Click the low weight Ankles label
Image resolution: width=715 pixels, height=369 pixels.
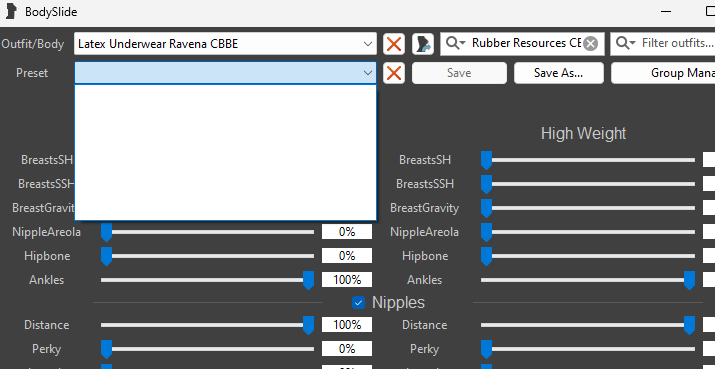pos(47,280)
